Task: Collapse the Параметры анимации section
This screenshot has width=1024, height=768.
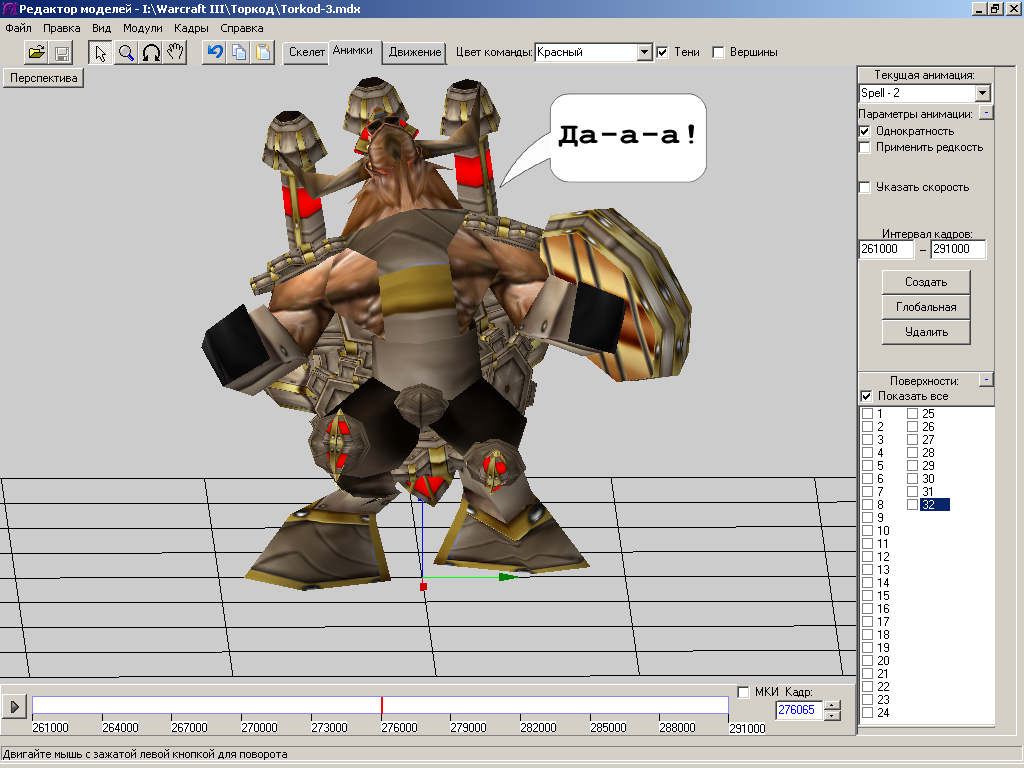Action: pos(986,113)
